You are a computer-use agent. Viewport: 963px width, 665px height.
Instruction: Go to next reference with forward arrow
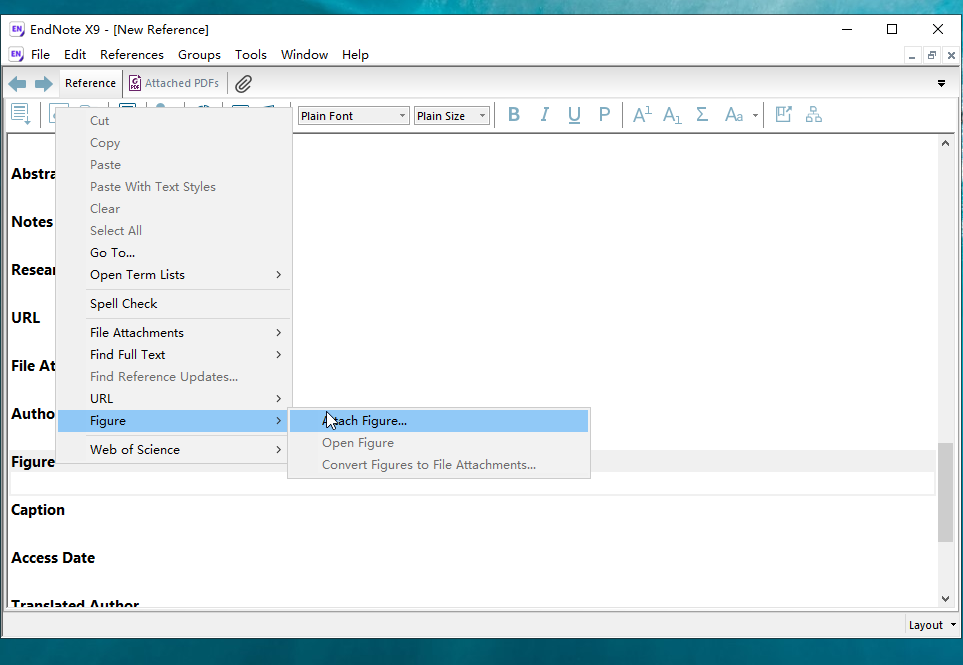(x=44, y=84)
